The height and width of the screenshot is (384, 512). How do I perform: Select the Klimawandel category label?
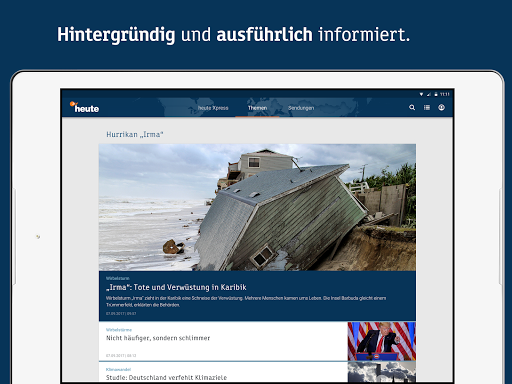[x=118, y=369]
